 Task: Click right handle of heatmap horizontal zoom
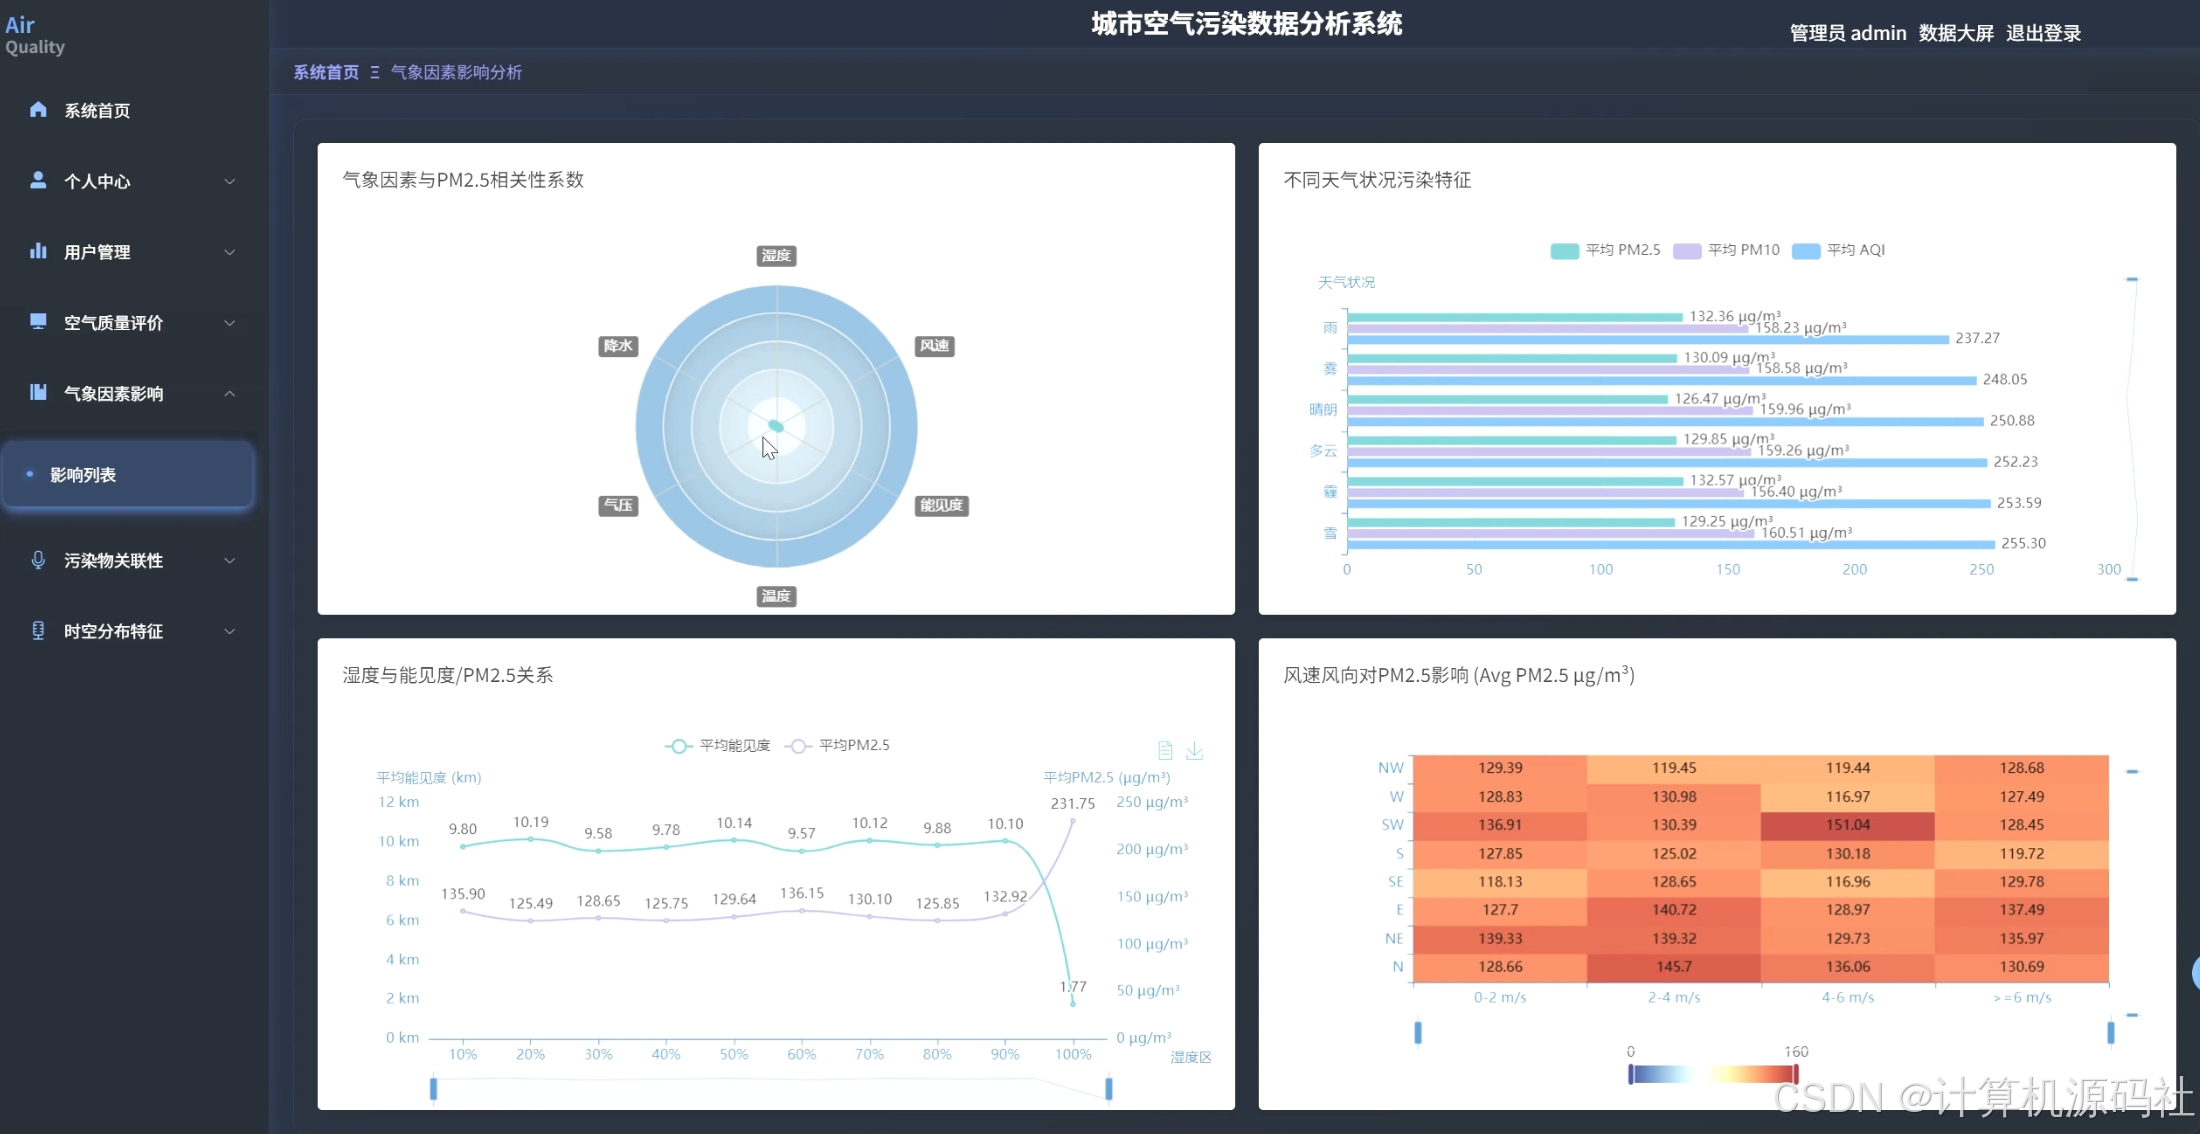(2111, 1032)
